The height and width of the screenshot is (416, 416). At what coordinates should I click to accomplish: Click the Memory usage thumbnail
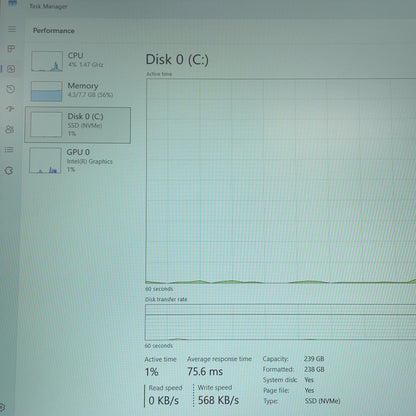46,91
